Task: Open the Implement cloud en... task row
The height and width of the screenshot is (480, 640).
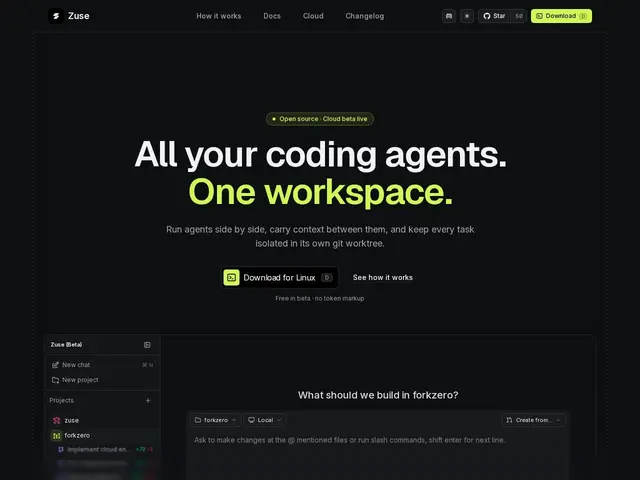Action: 105,449
